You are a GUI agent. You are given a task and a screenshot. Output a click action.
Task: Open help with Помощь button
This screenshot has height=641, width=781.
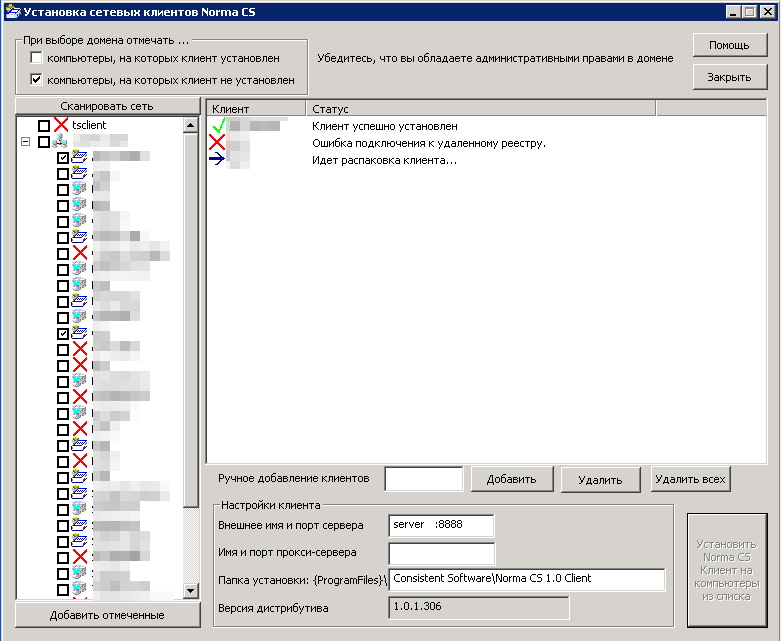[729, 45]
